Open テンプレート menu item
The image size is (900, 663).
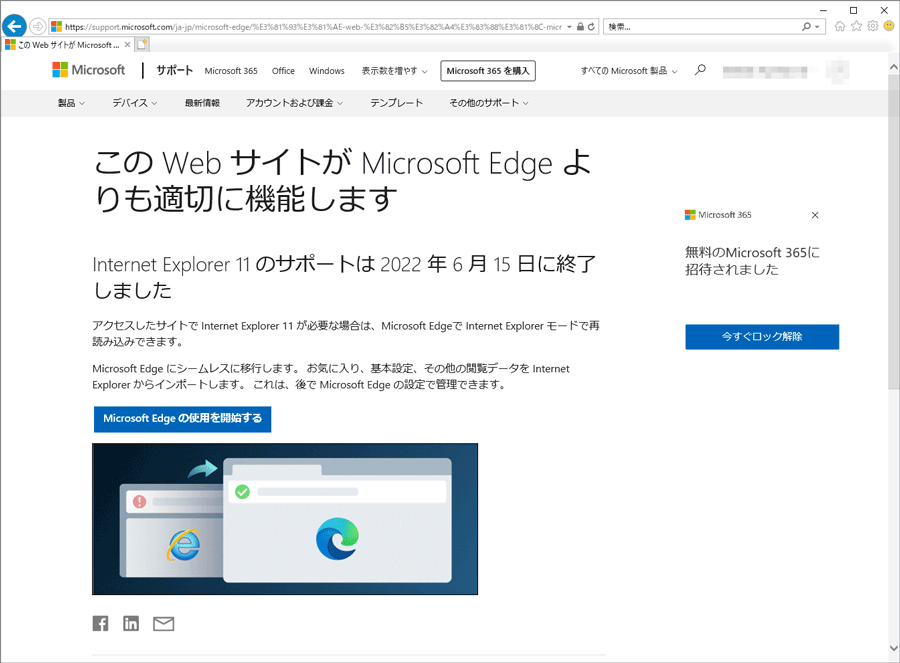pyautogui.click(x=396, y=103)
